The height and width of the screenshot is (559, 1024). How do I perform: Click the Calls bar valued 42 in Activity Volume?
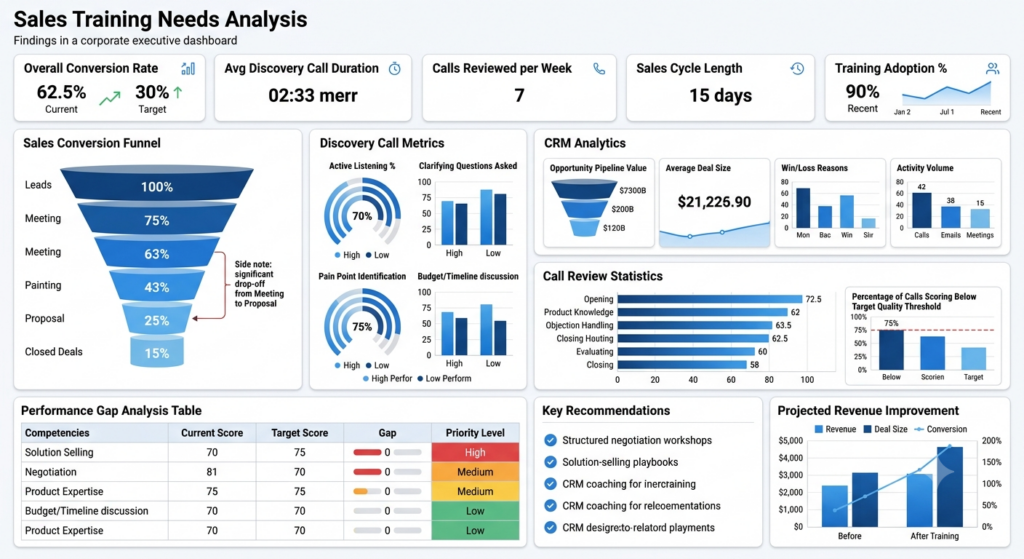pos(921,210)
